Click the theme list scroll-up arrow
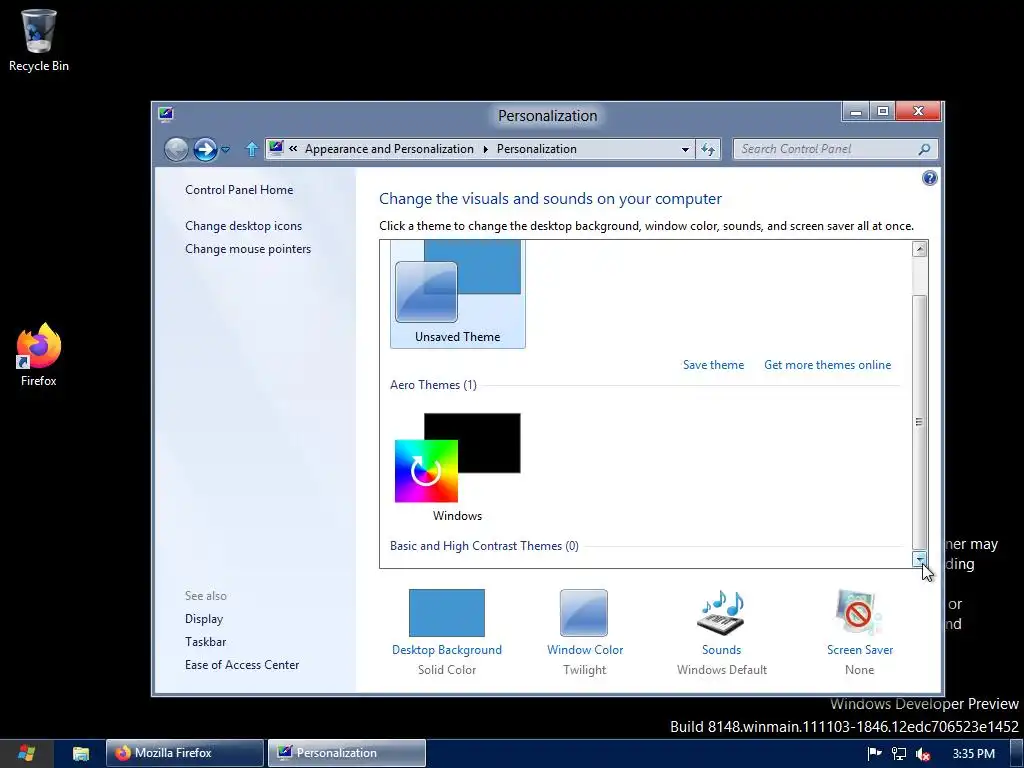 pos(920,249)
